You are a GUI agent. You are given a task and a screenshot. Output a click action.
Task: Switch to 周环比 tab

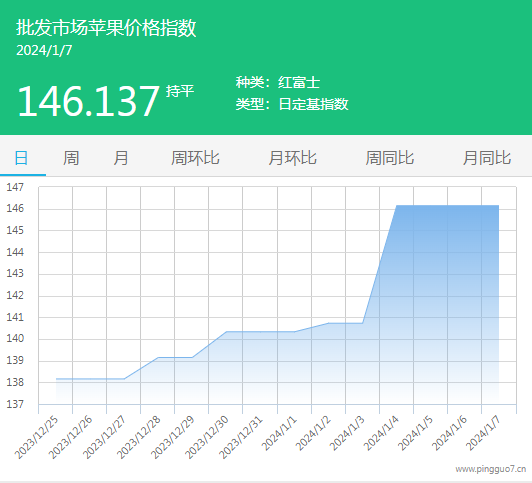195,158
